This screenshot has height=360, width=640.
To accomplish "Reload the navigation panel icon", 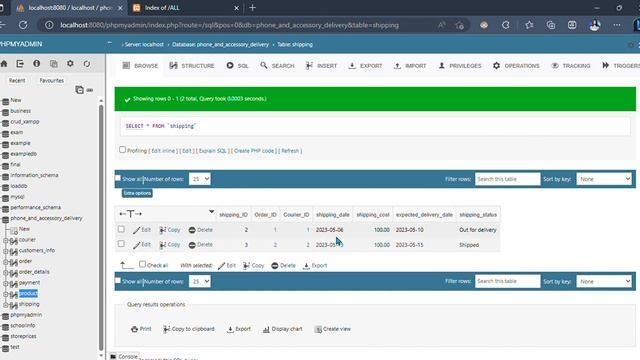I will point(87,64).
